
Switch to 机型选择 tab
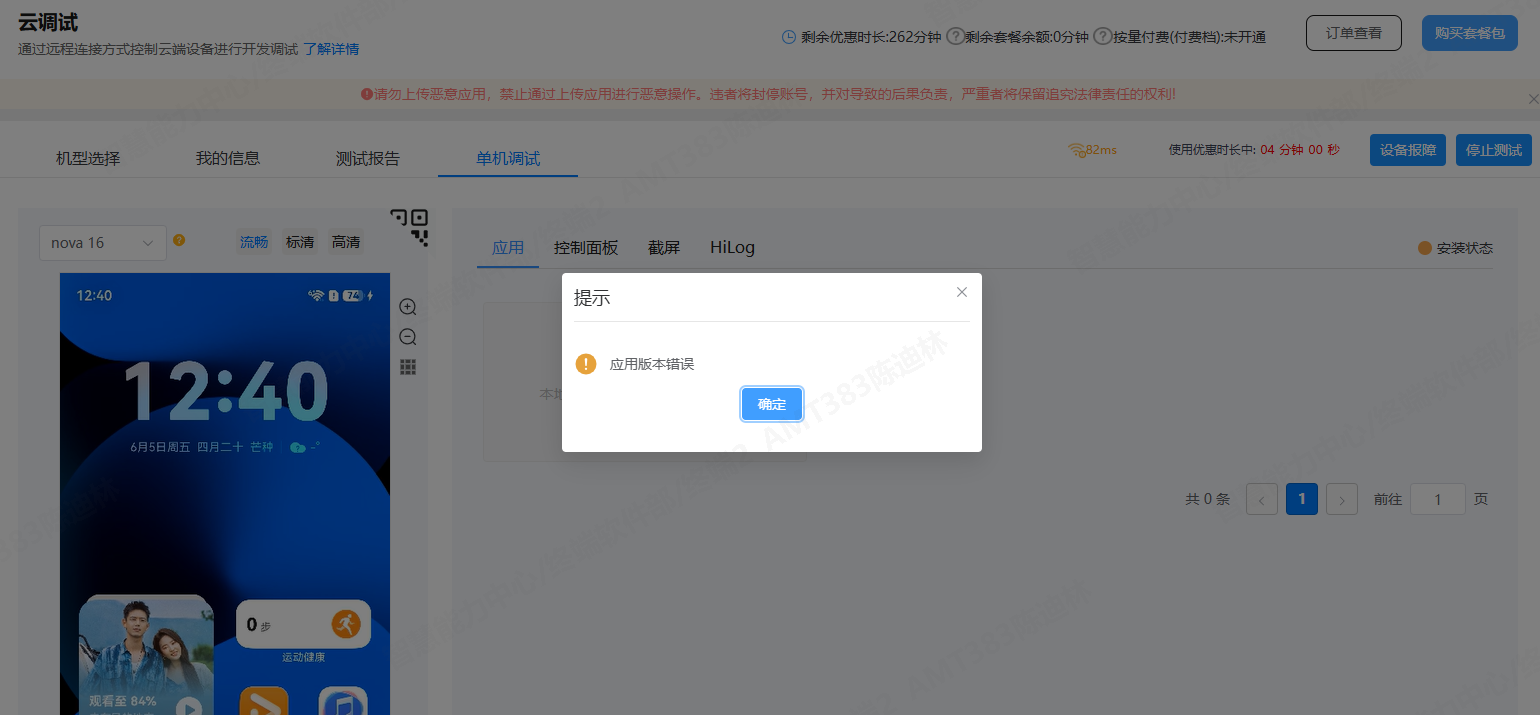point(88,158)
